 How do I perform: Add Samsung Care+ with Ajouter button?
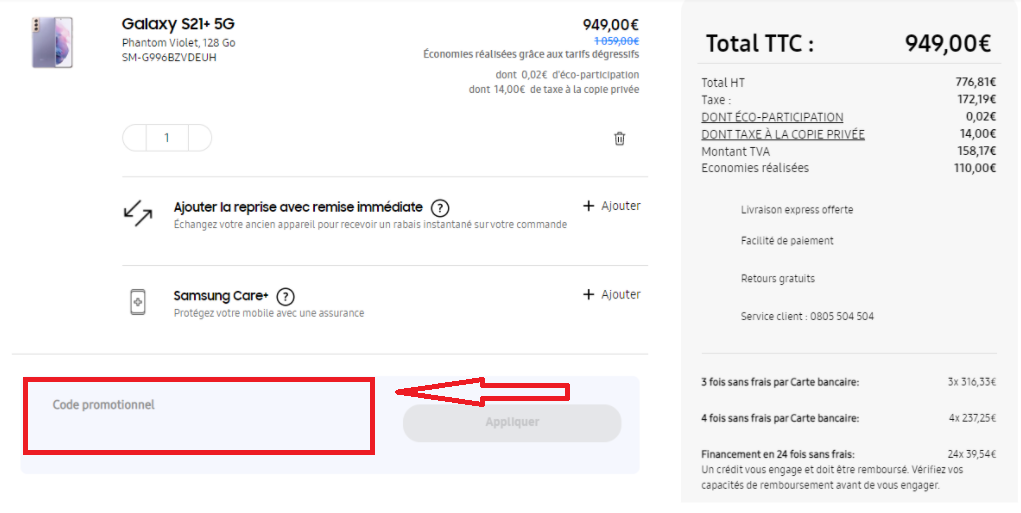click(x=611, y=294)
